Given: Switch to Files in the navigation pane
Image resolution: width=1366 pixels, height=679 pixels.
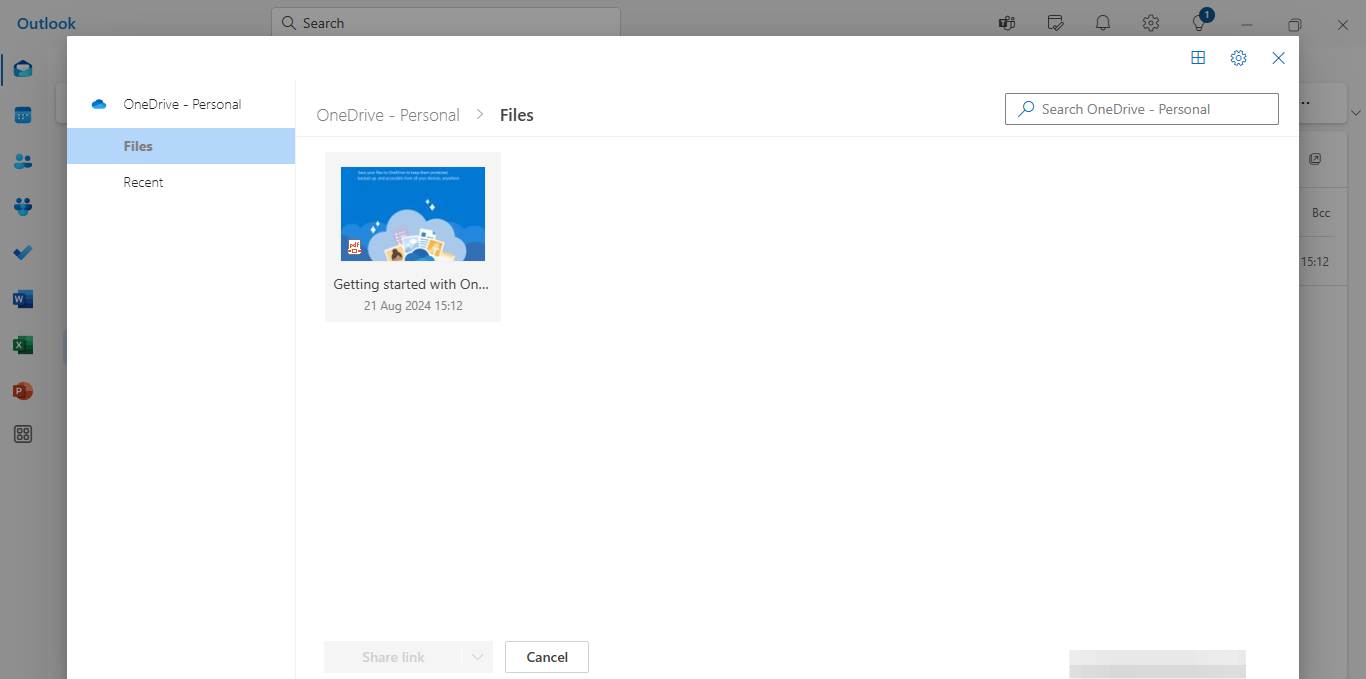Looking at the screenshot, I should [138, 145].
